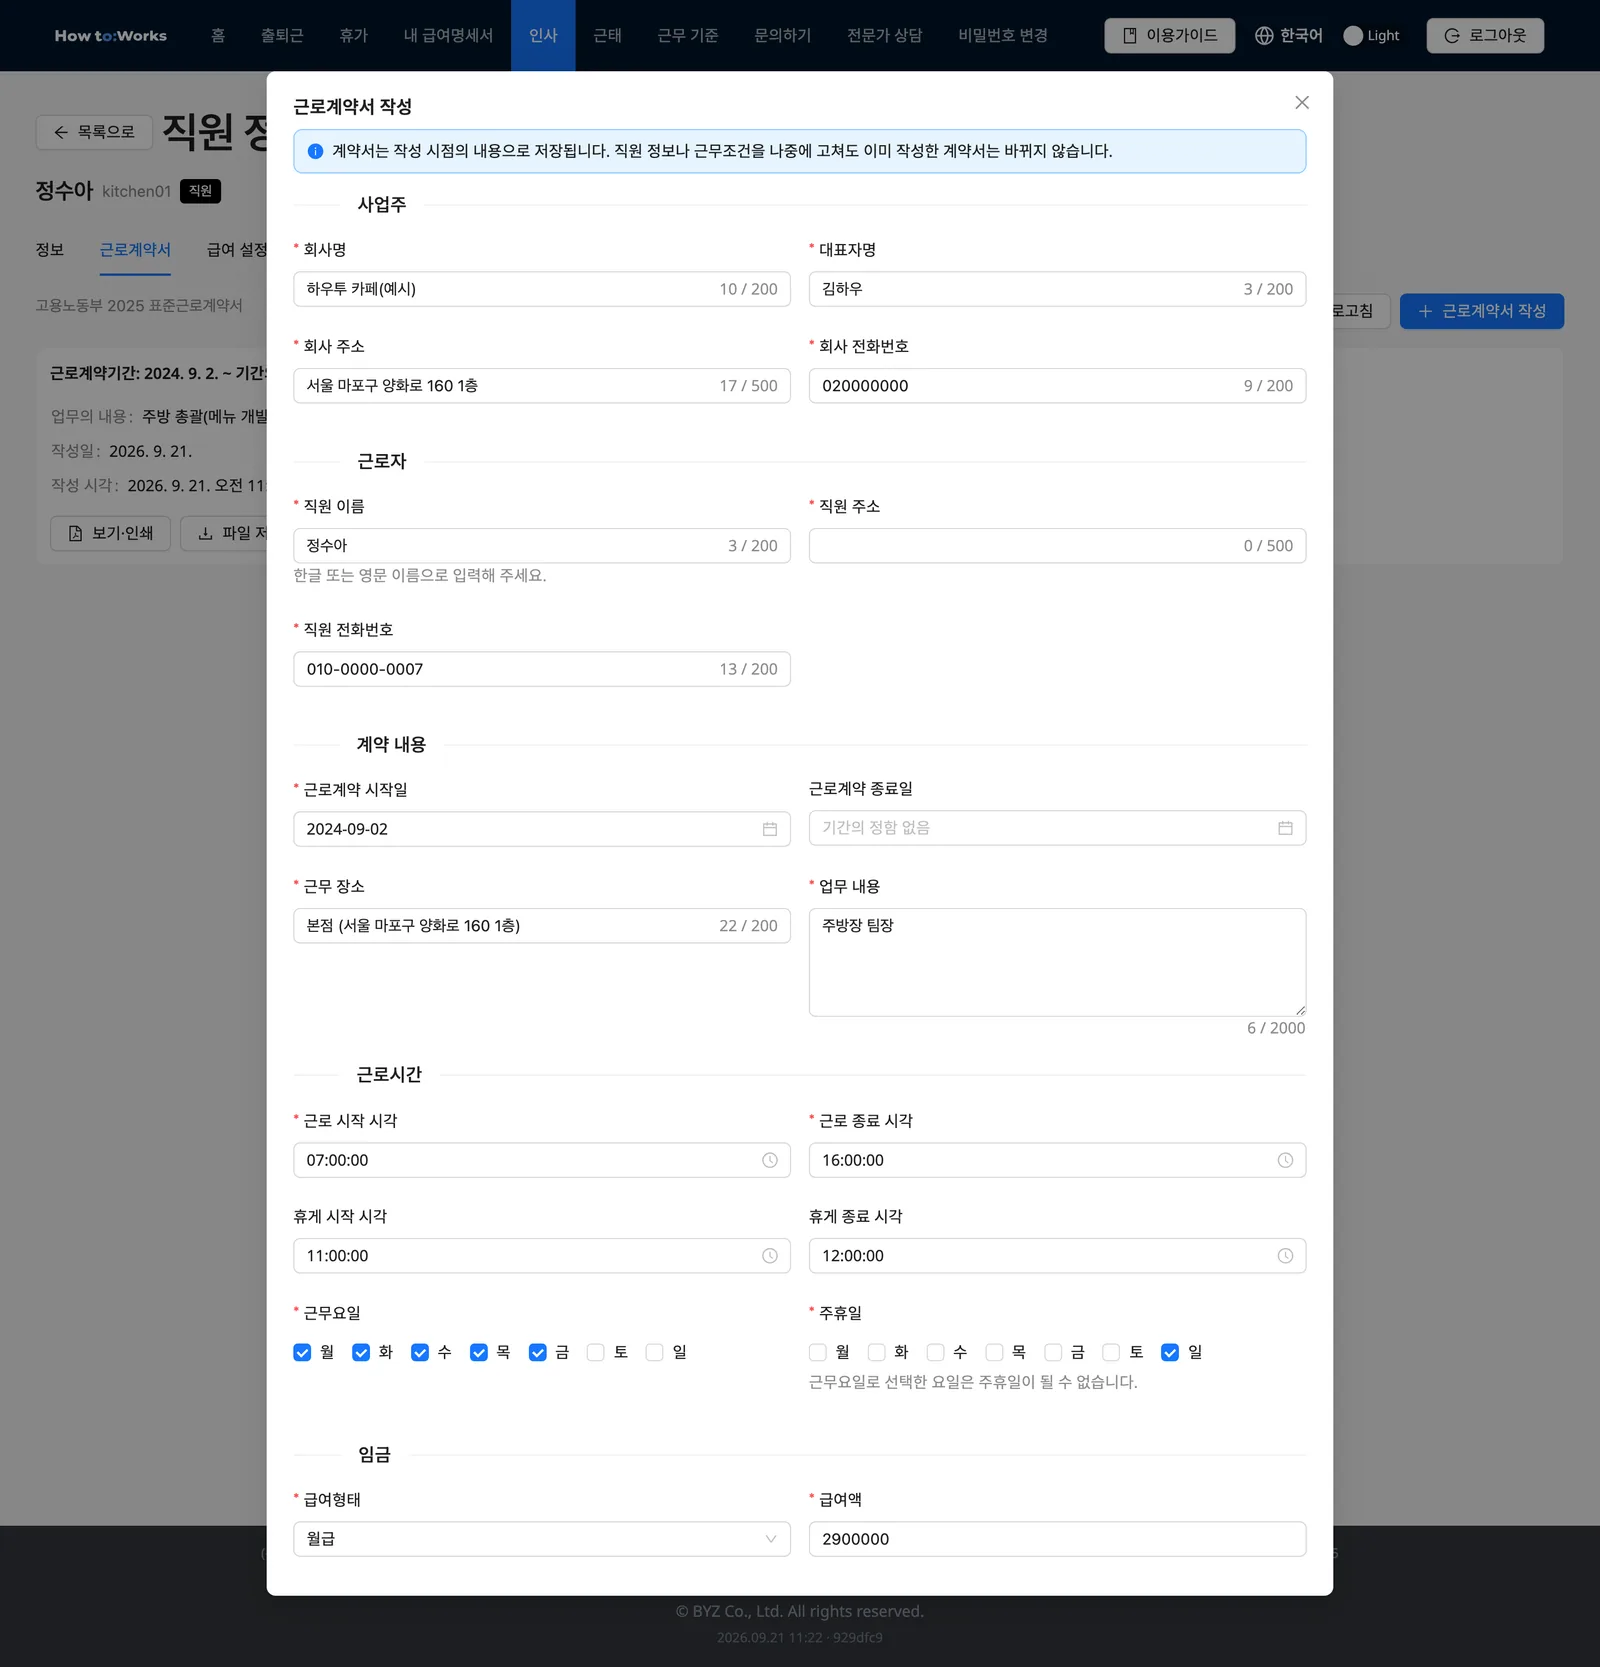Select the 근로계약서 tab
Image resolution: width=1600 pixels, height=1667 pixels.
135,250
